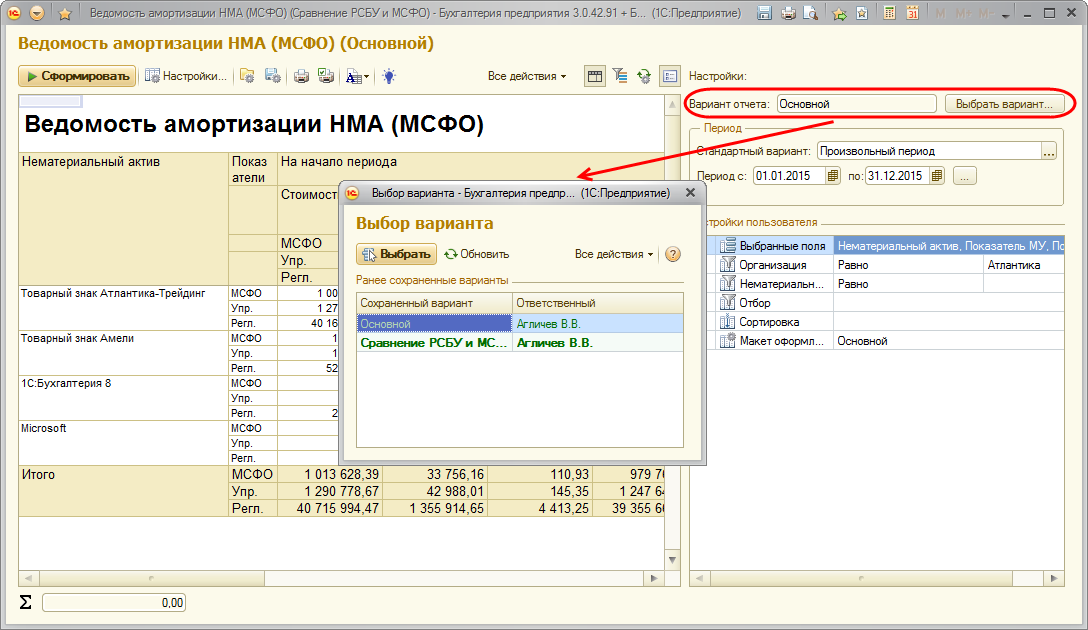This screenshot has height=630, width=1088.
Task: Toggle the settings panel visibility icon
Action: tap(669, 76)
